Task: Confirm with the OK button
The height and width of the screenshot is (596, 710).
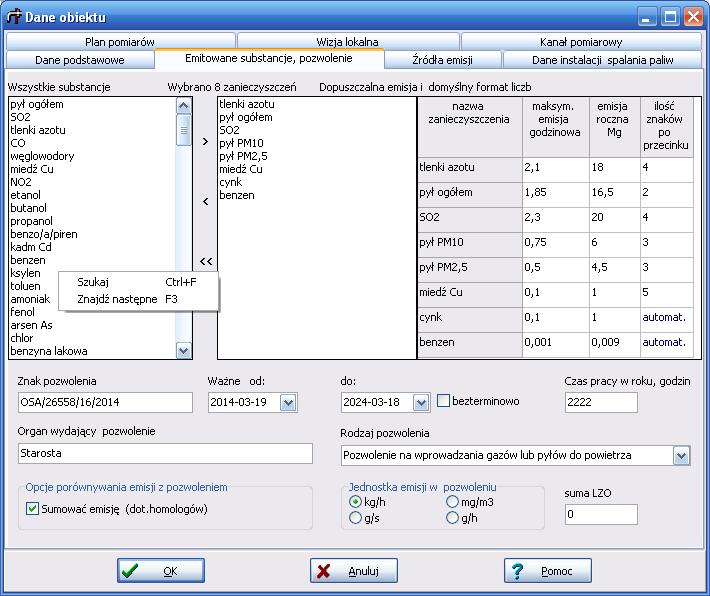Action: (161, 571)
